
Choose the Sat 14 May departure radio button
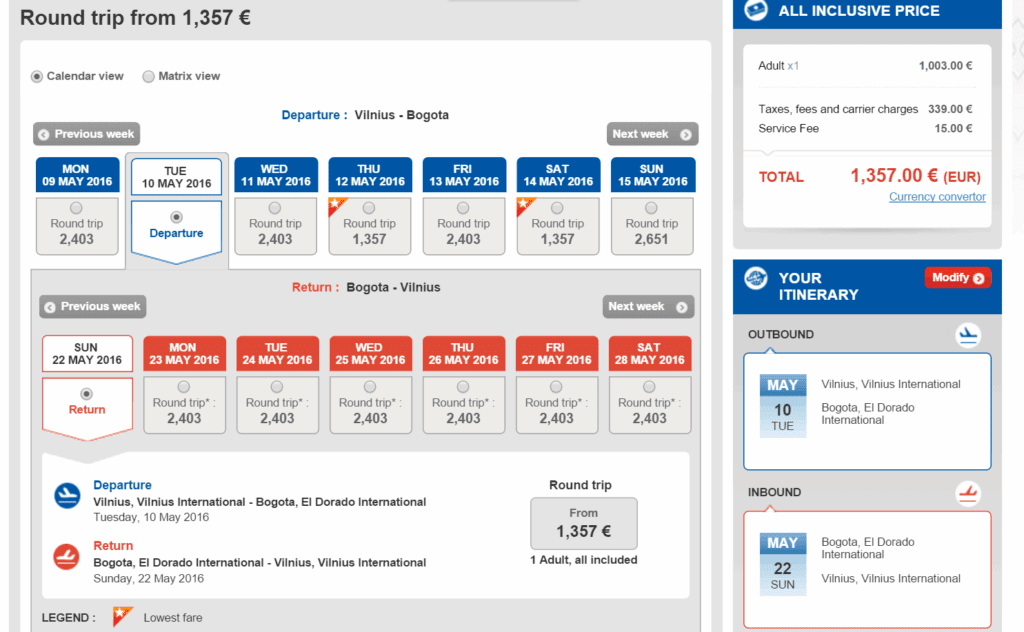click(557, 208)
